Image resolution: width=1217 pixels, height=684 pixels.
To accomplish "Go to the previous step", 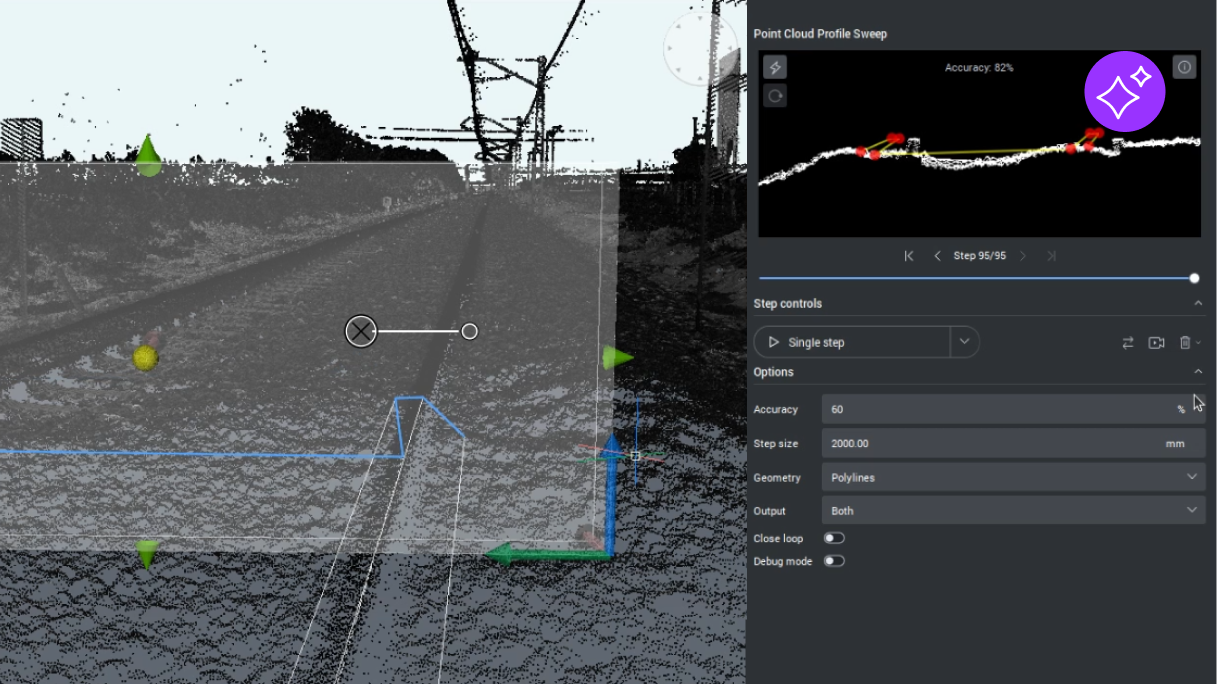I will point(937,255).
